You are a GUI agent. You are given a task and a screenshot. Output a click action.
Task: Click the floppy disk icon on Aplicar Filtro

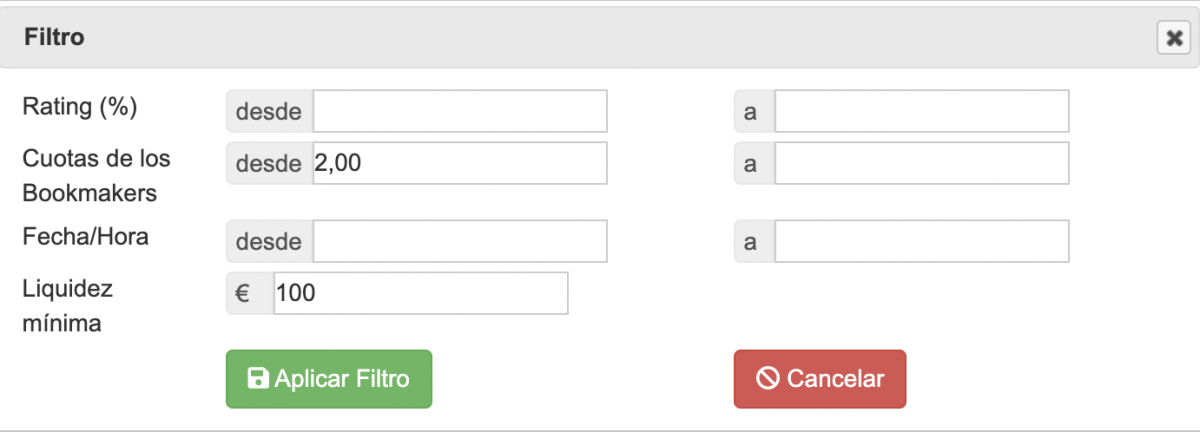[x=257, y=379]
